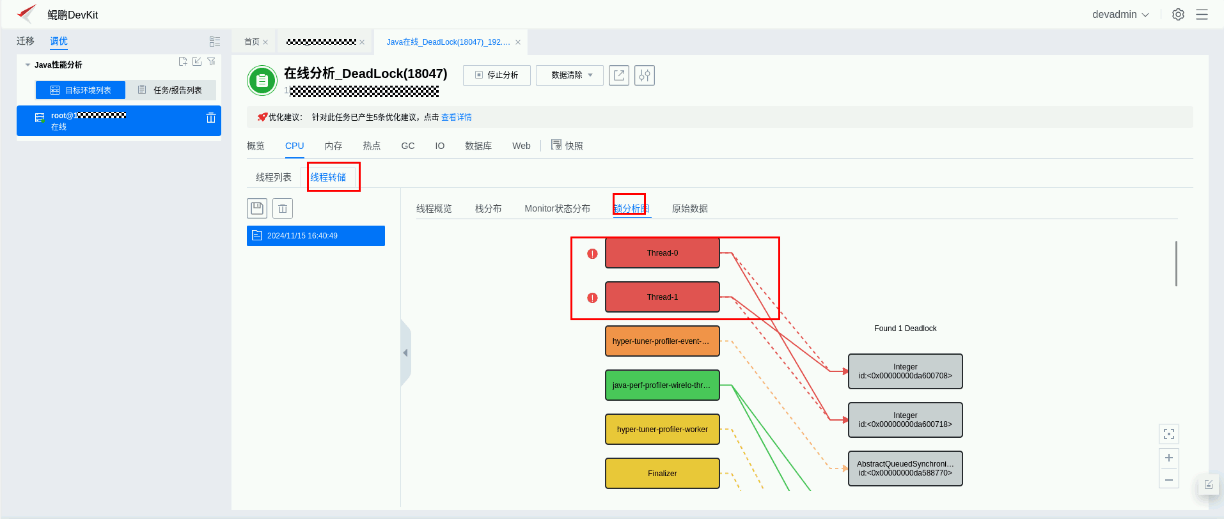This screenshot has height=519, width=1224.
Task: Switch to the 调优 sidebar tab
Action: coord(59,41)
